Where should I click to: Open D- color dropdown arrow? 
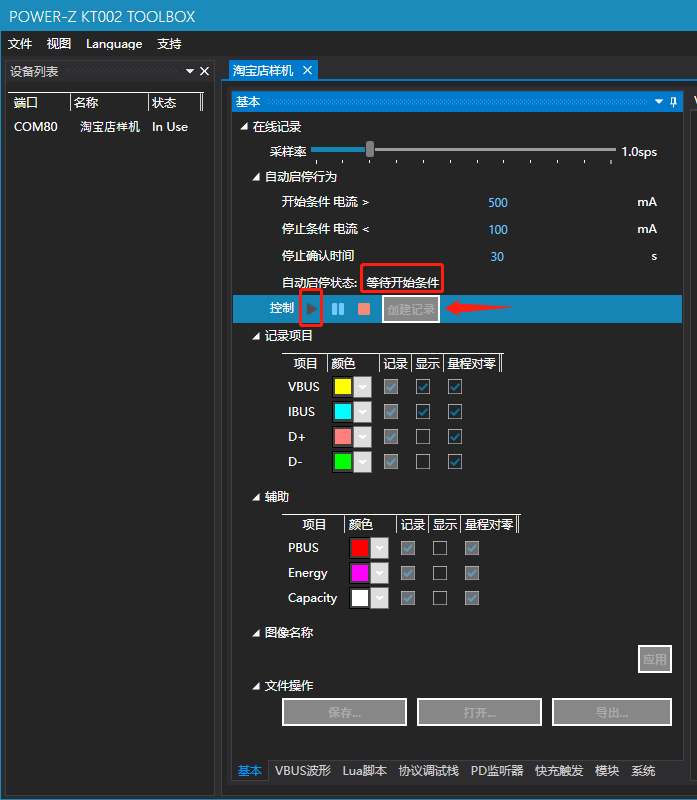coord(362,462)
